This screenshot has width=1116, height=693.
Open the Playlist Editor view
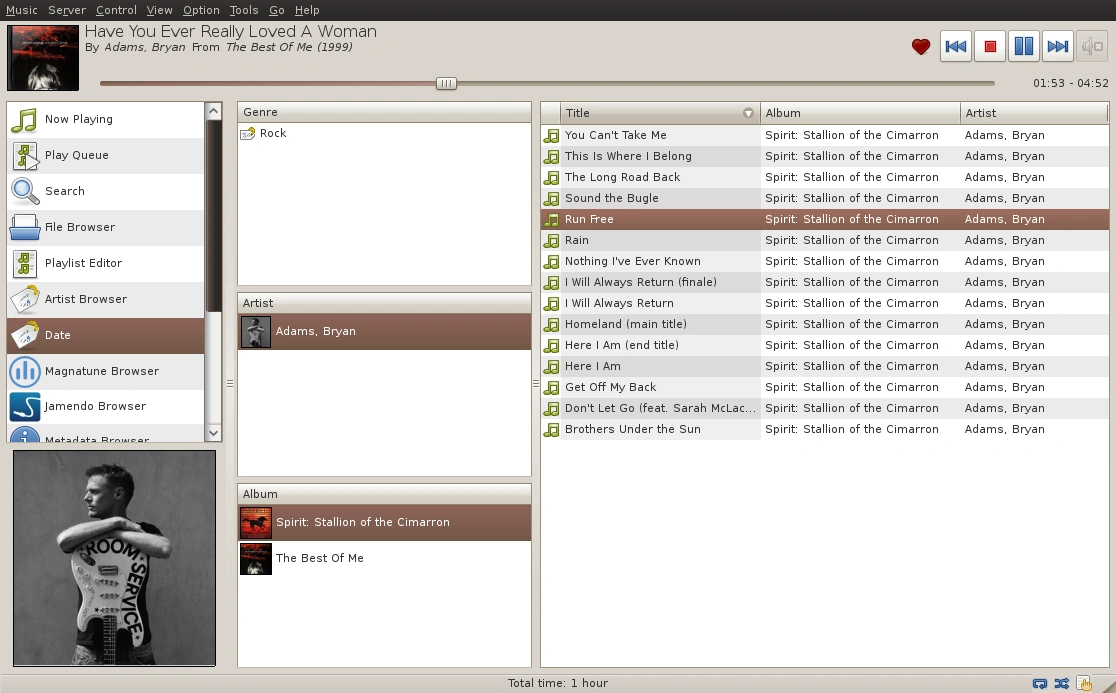(105, 263)
